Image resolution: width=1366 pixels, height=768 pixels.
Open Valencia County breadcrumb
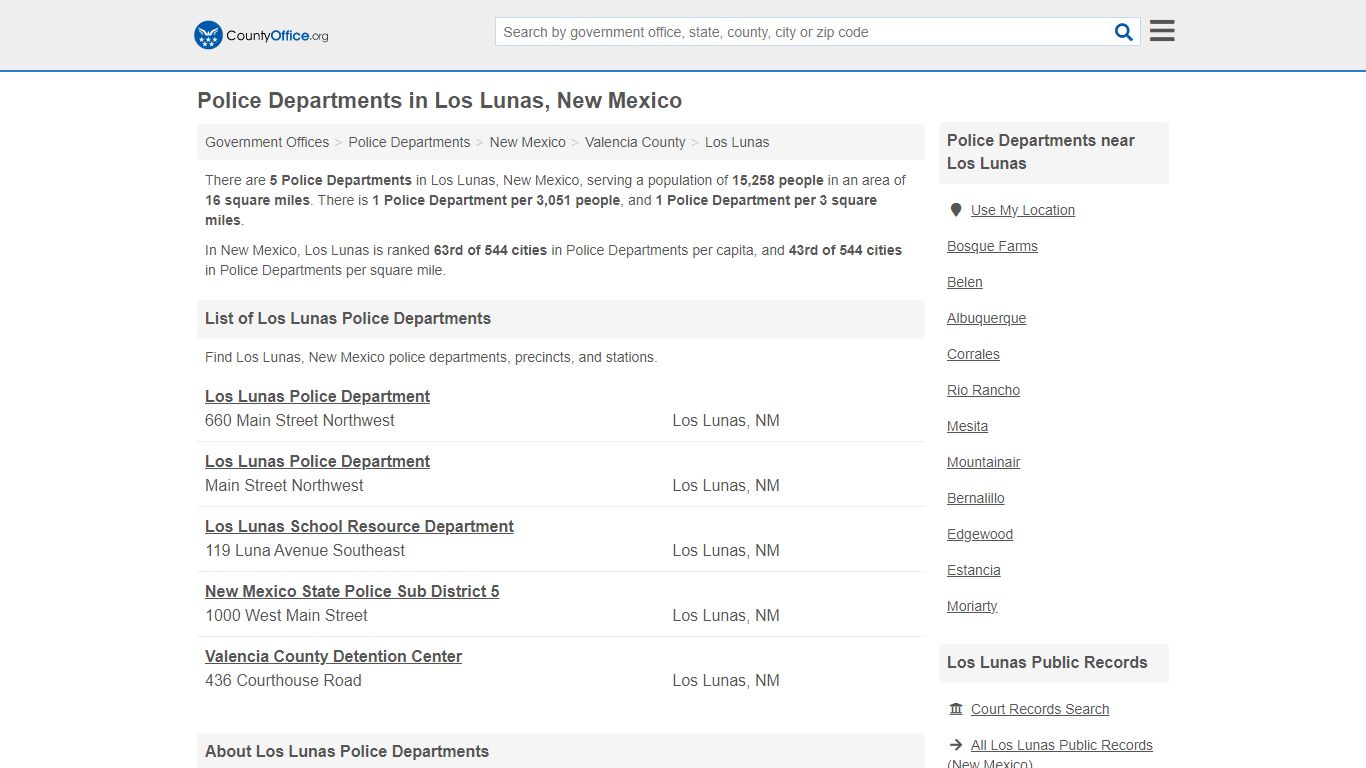pyautogui.click(x=635, y=142)
